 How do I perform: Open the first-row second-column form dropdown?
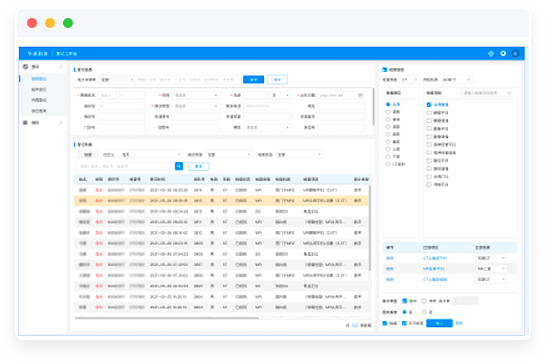point(196,95)
